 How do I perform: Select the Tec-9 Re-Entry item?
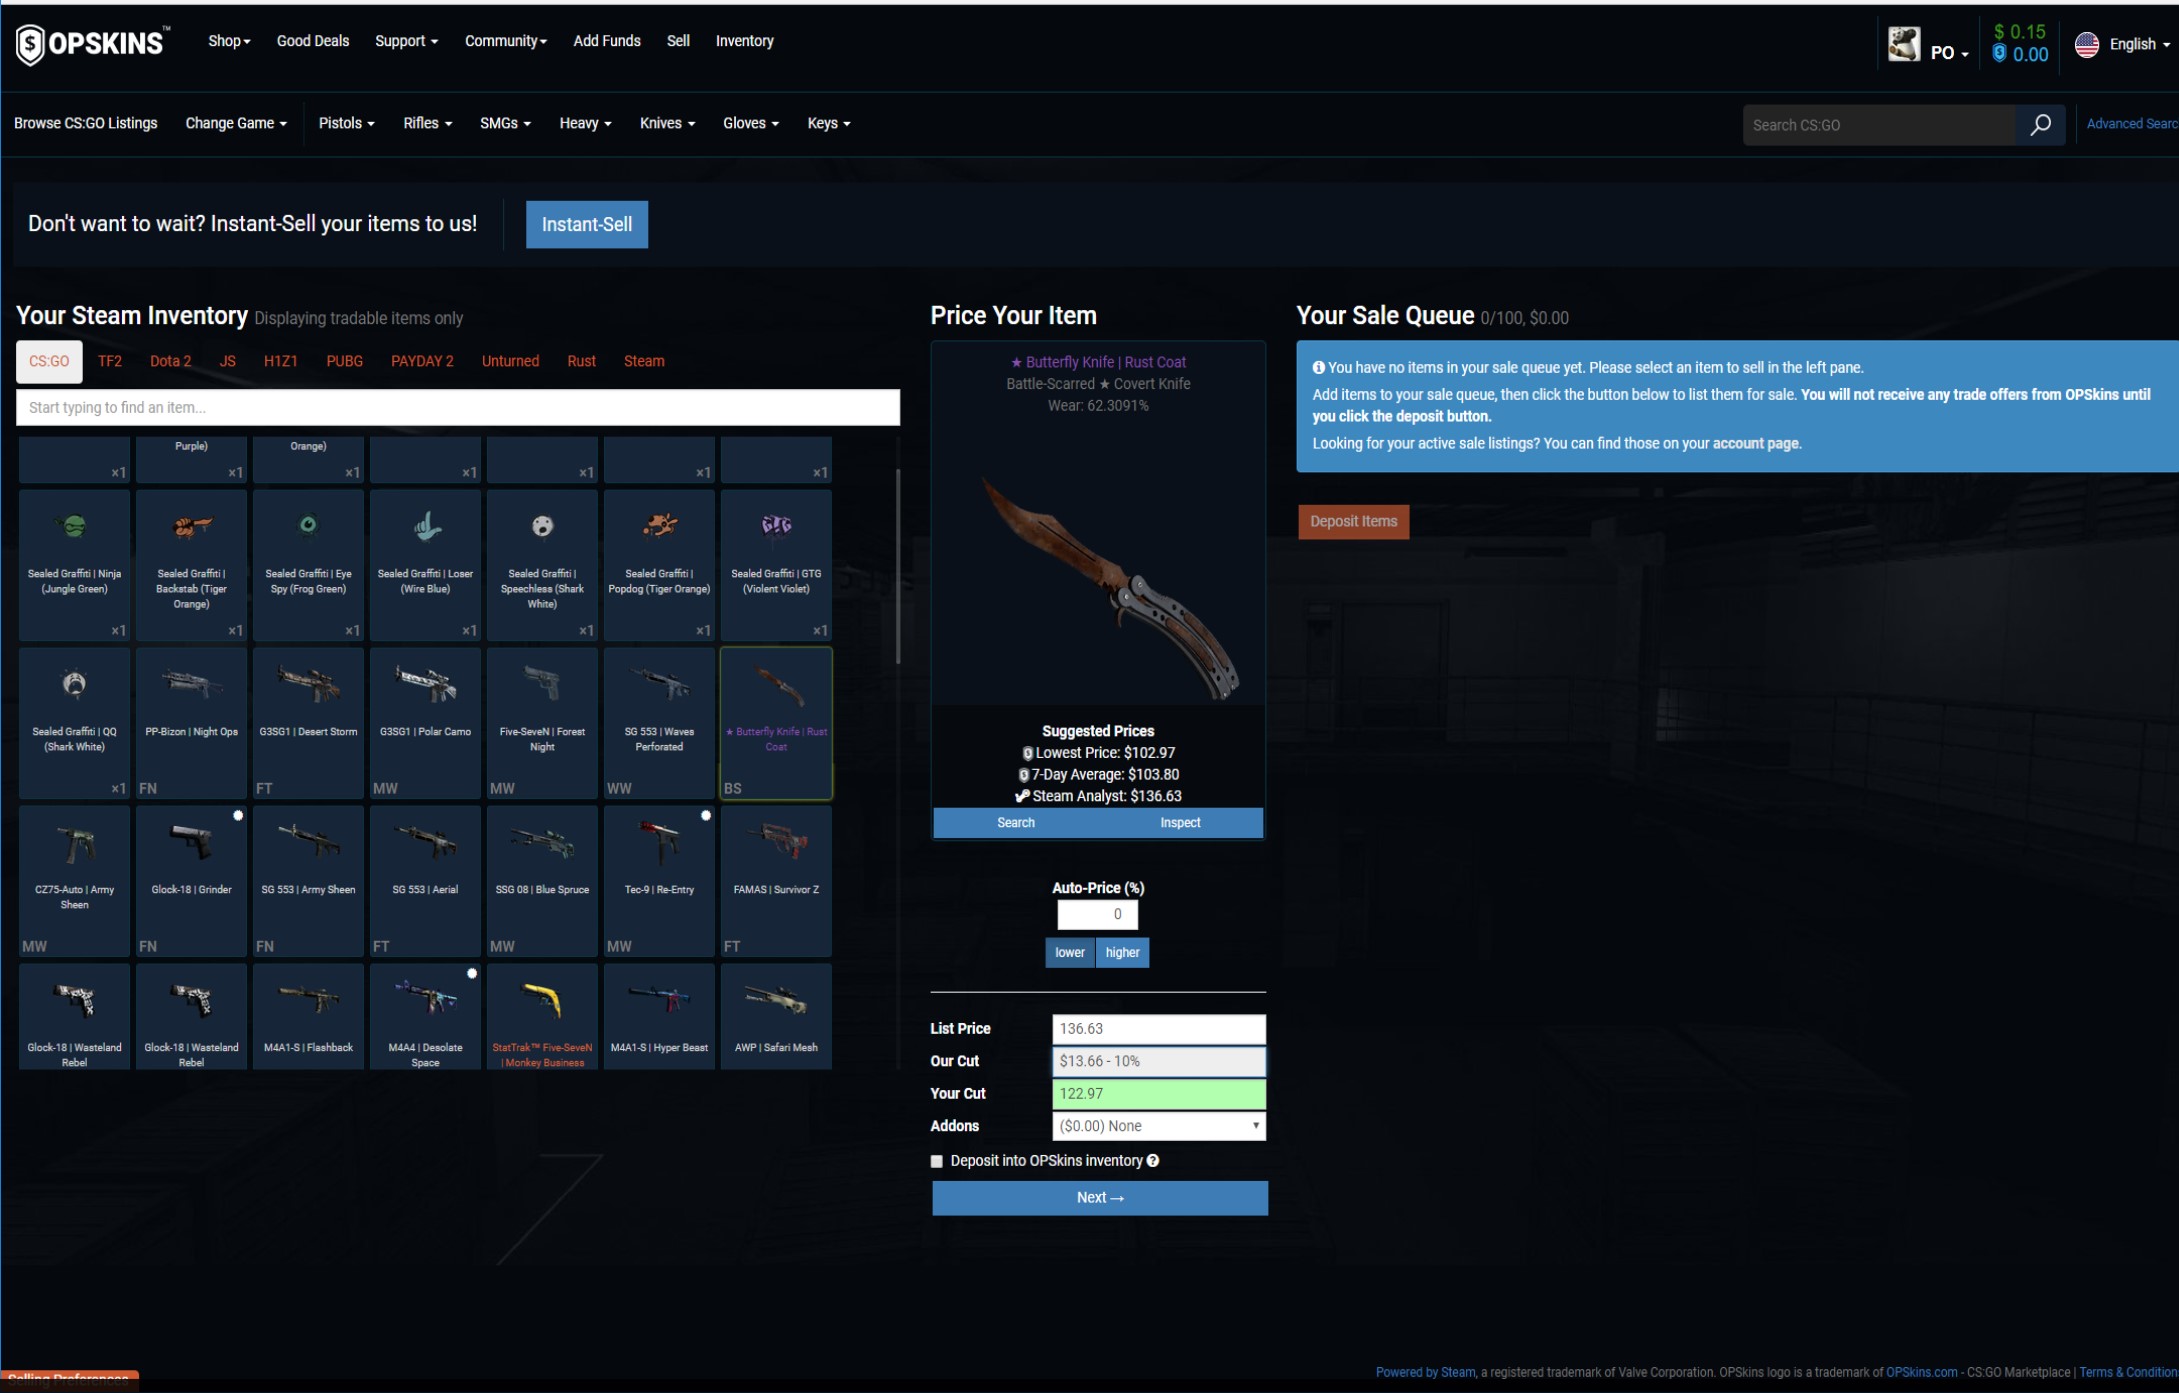659,881
